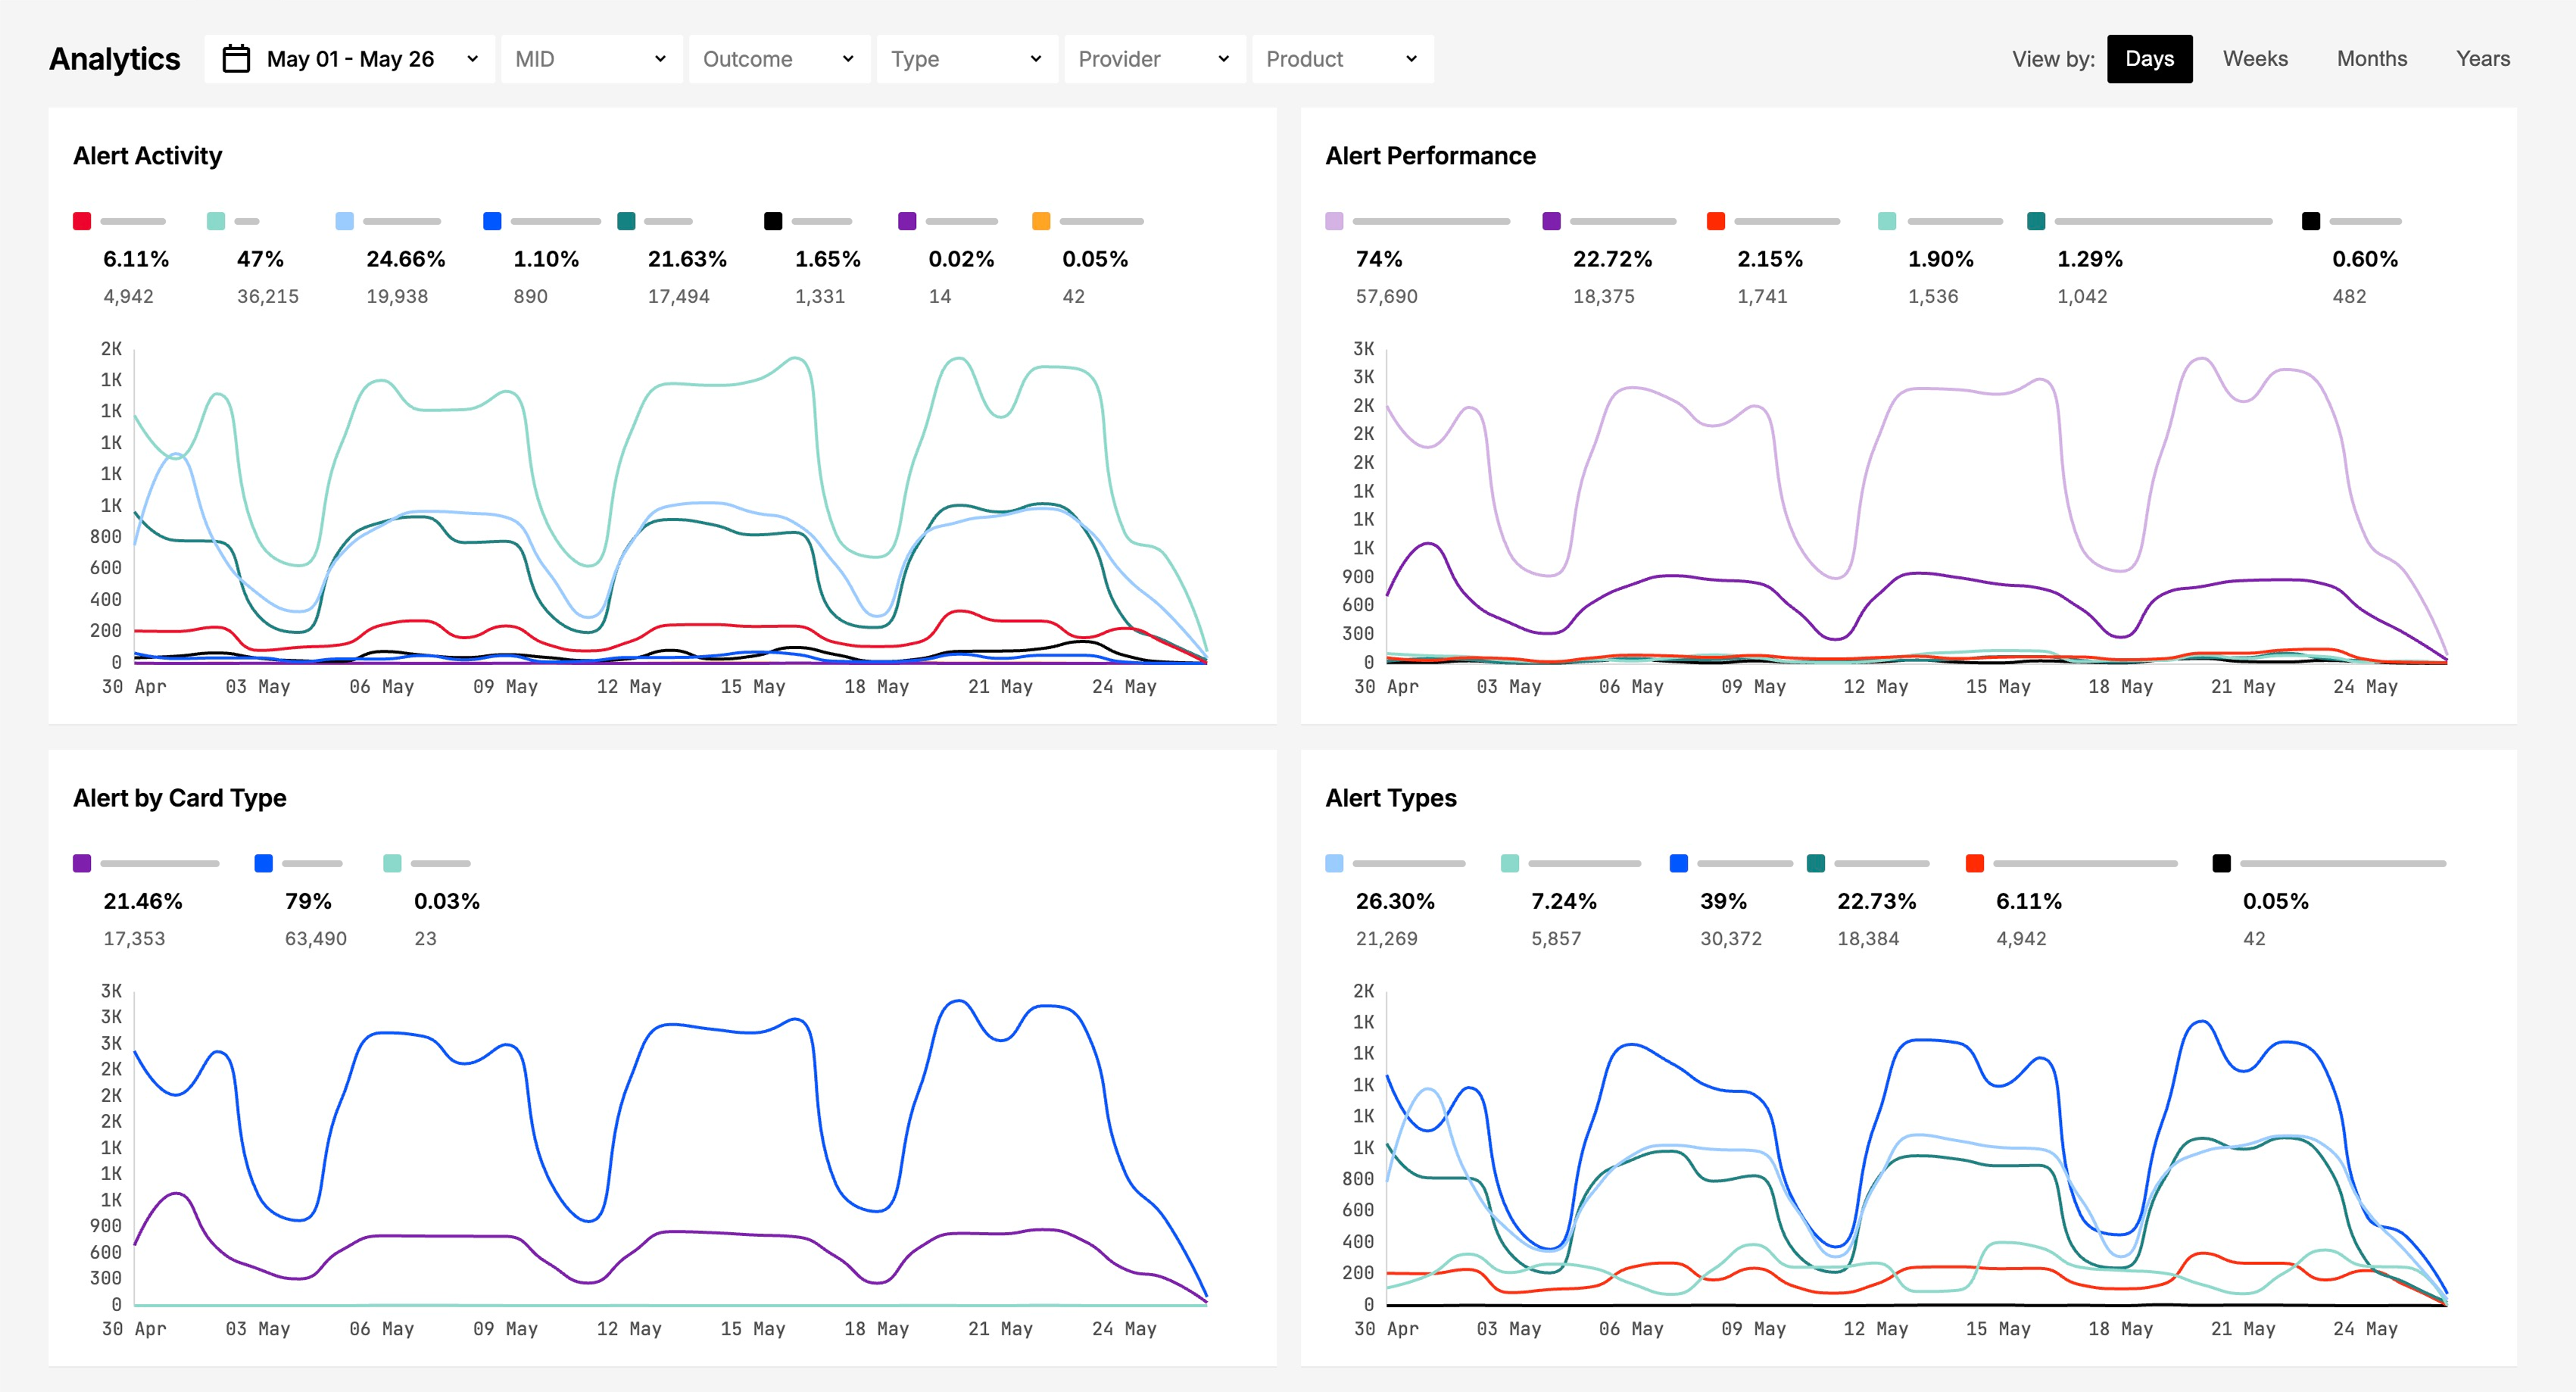Toggle blue 79% series in Card Type chart
The height and width of the screenshot is (1392, 2576).
tap(264, 863)
